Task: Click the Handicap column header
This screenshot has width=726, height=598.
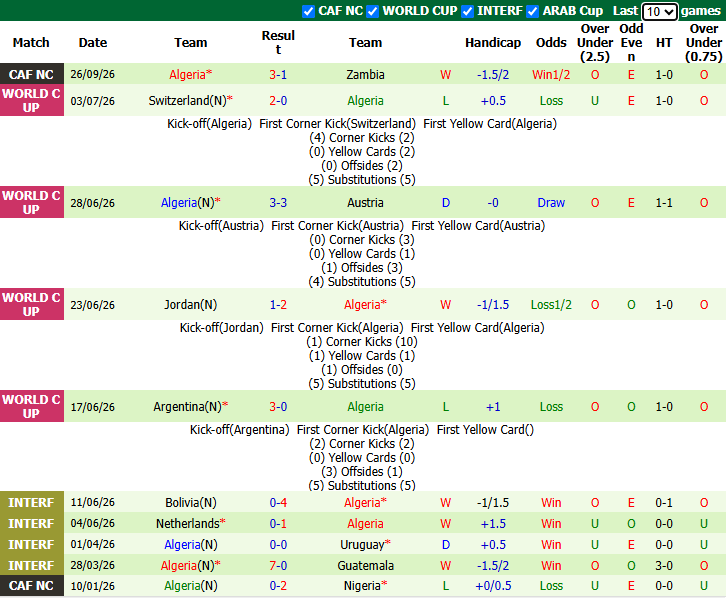Action: pos(493,43)
